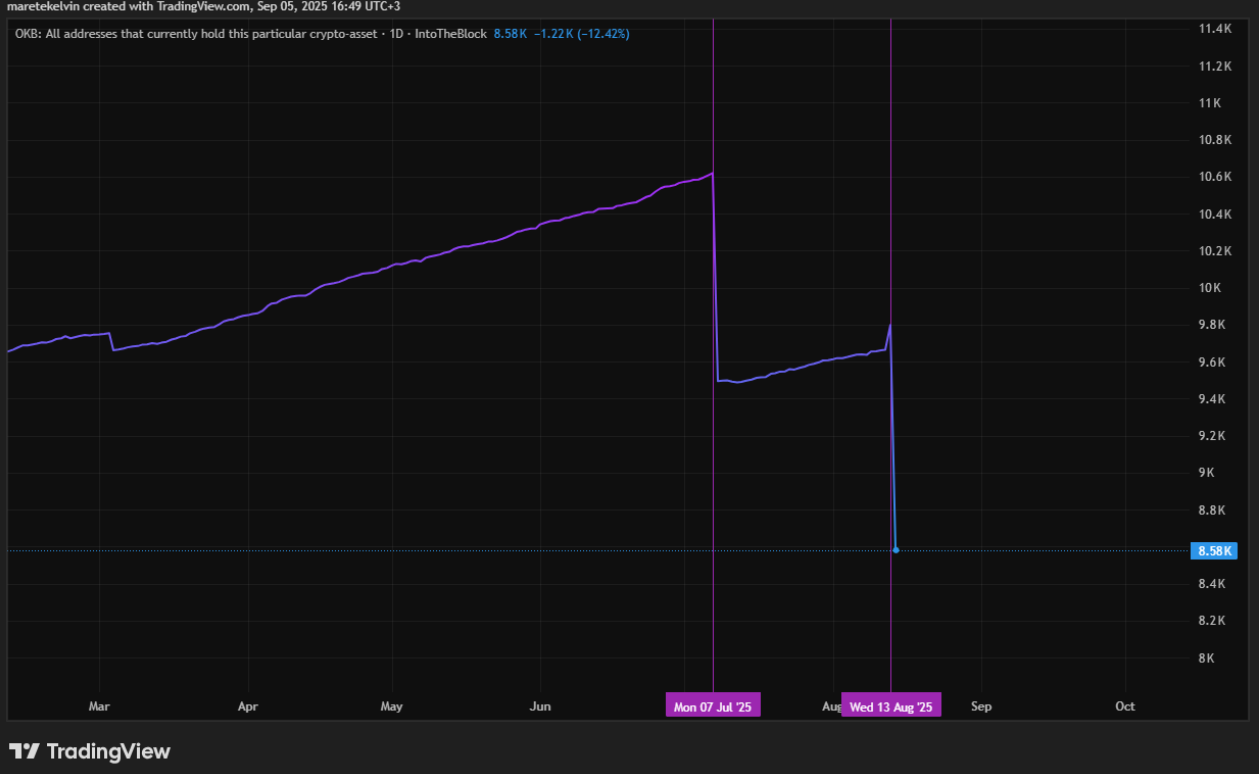Click the 8K label on the price axis
This screenshot has width=1259, height=774.
tap(1207, 658)
